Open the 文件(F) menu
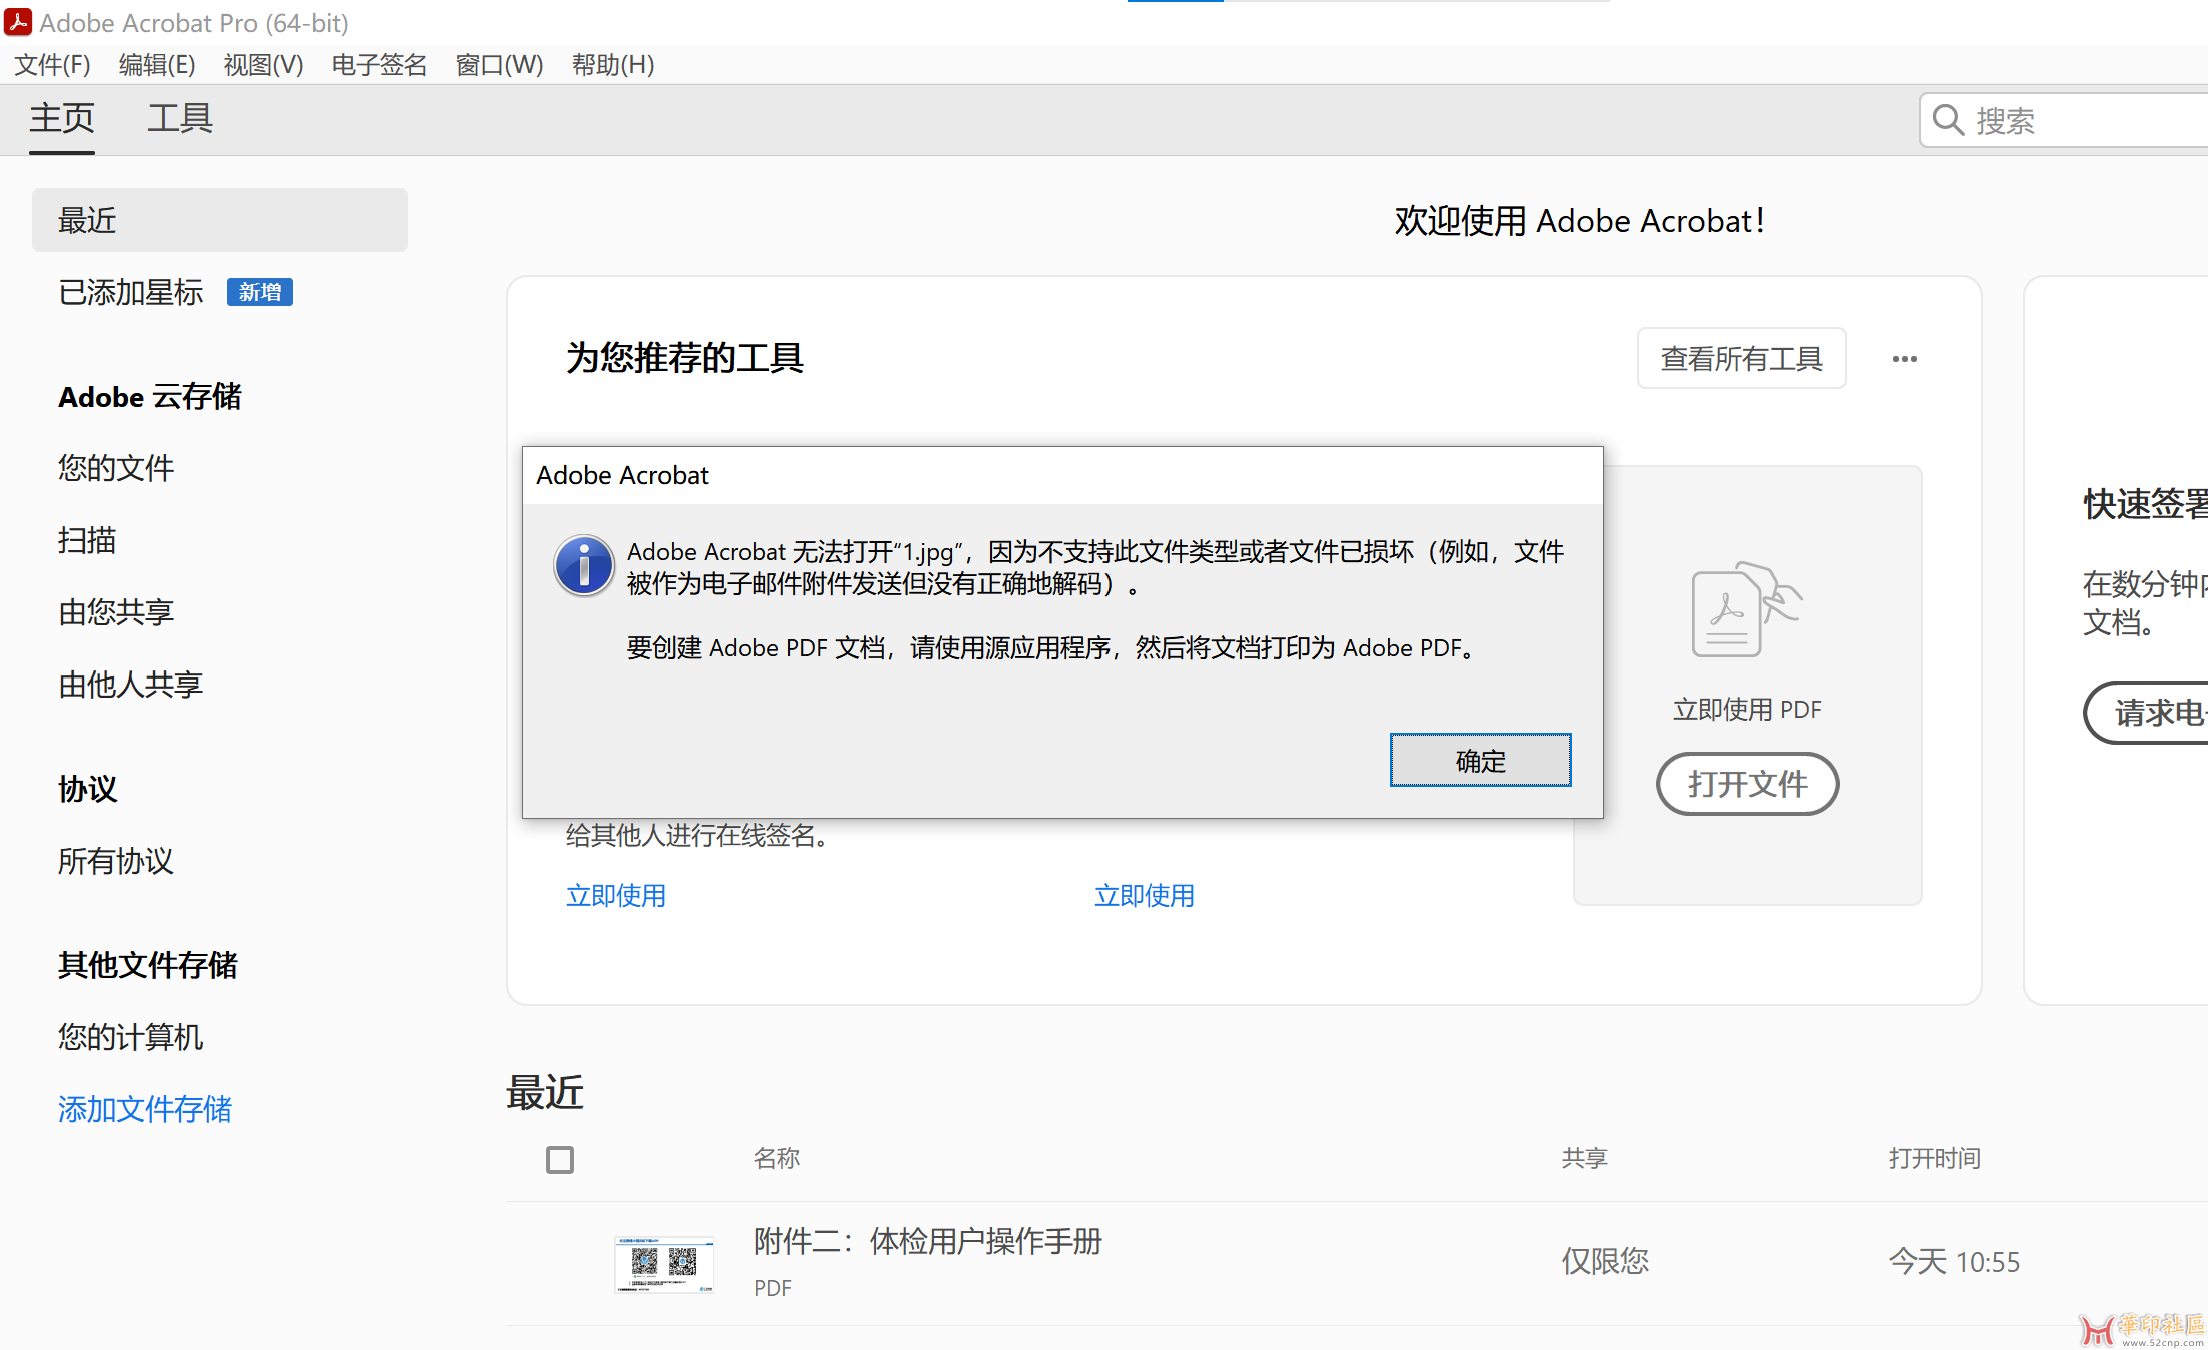The height and width of the screenshot is (1350, 2208). pos(52,65)
